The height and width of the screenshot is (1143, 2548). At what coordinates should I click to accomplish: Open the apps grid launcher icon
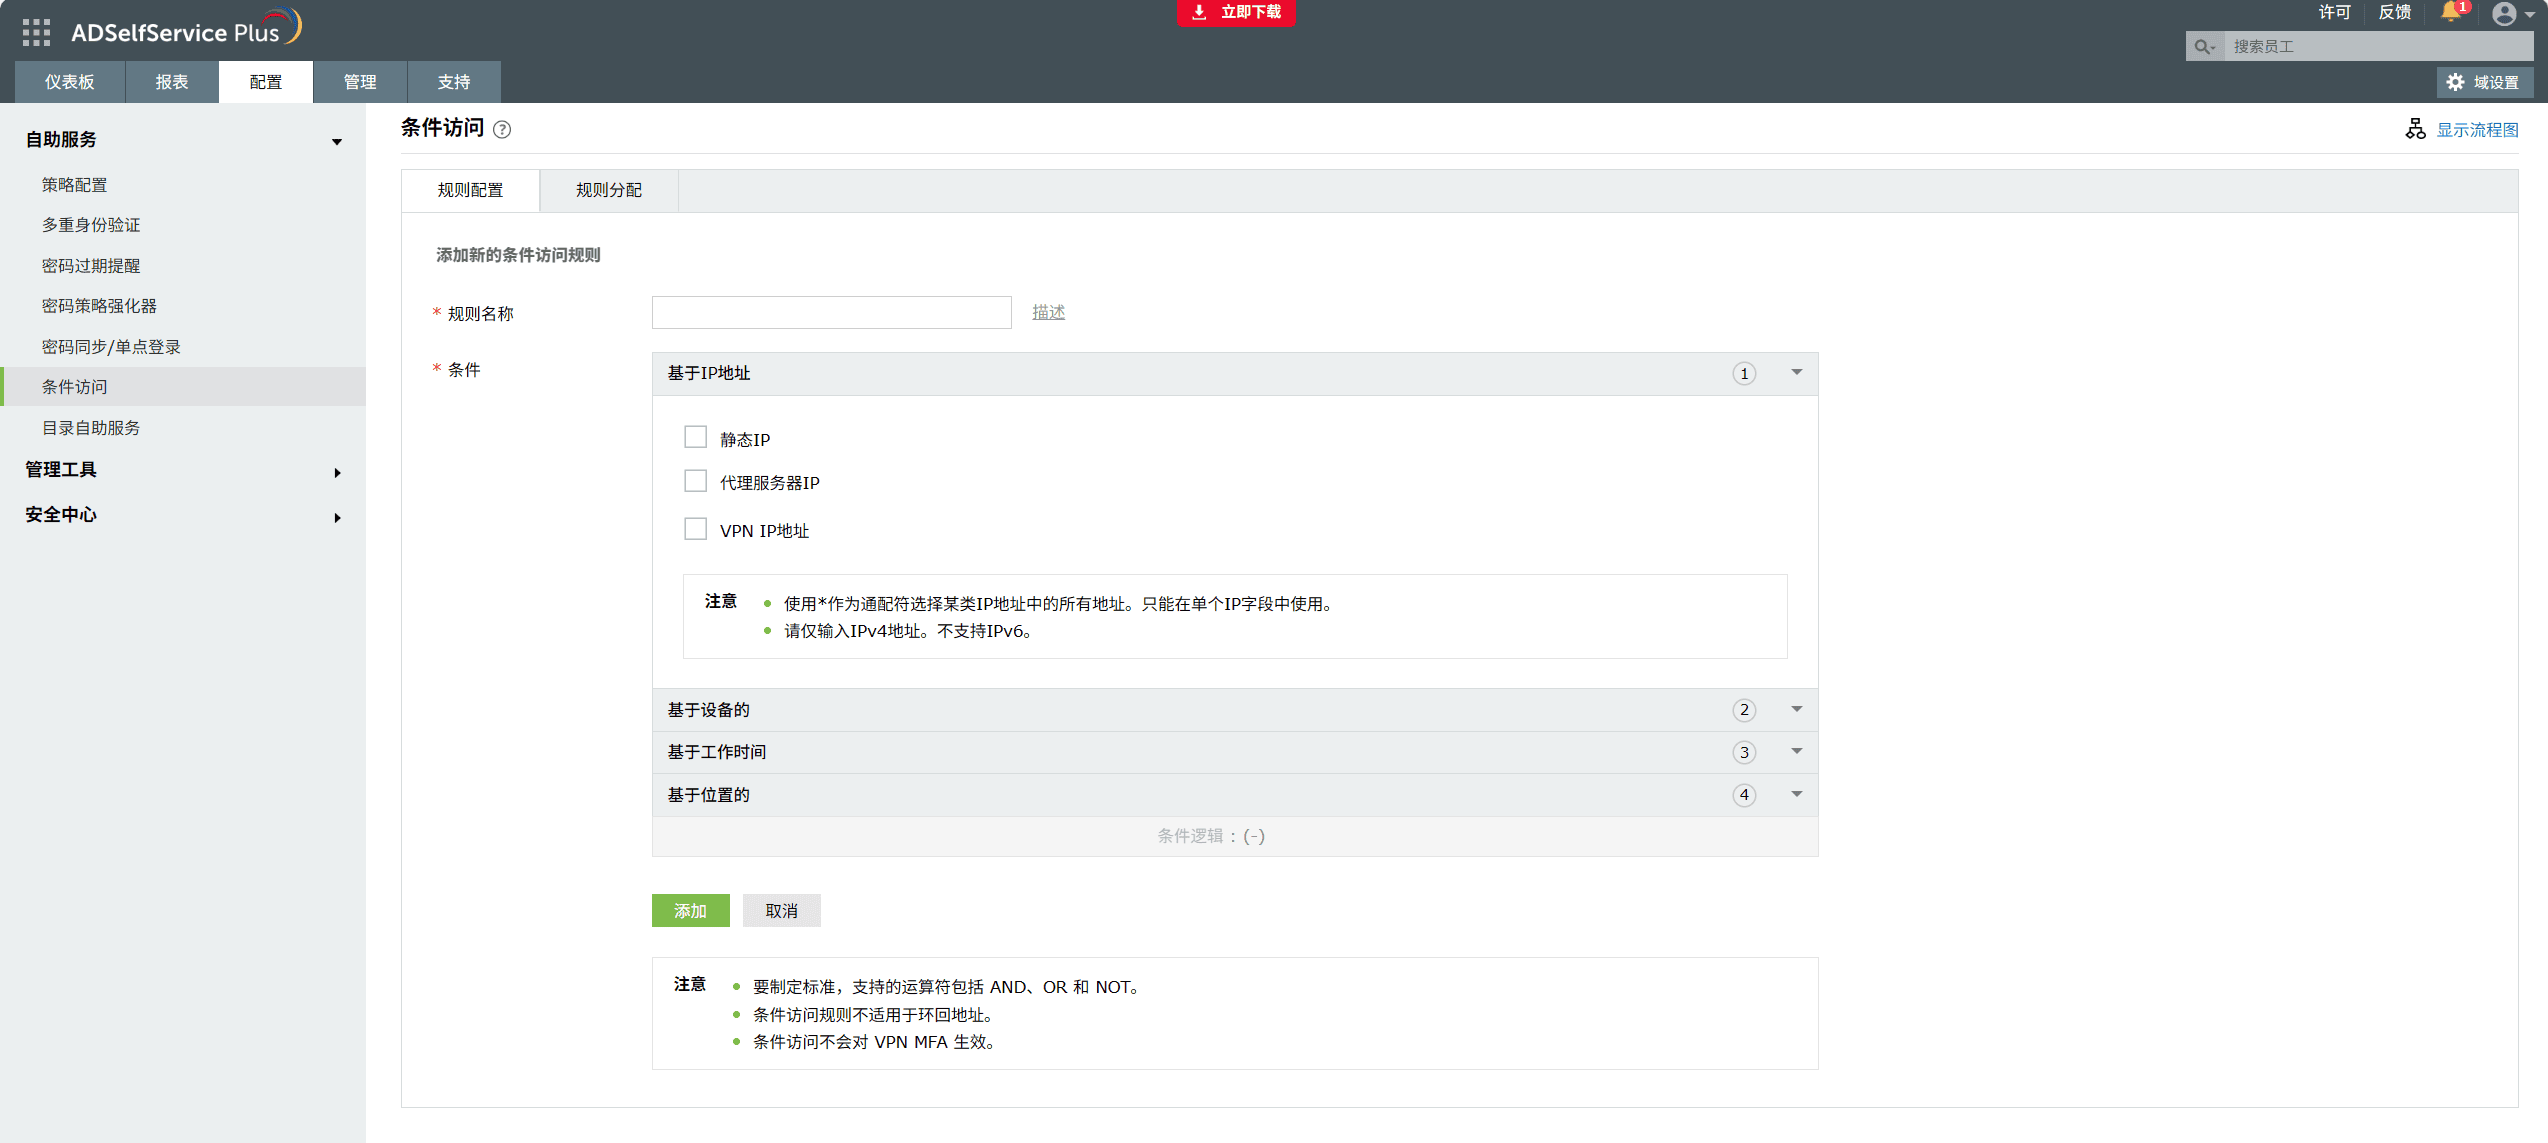pyautogui.click(x=36, y=32)
